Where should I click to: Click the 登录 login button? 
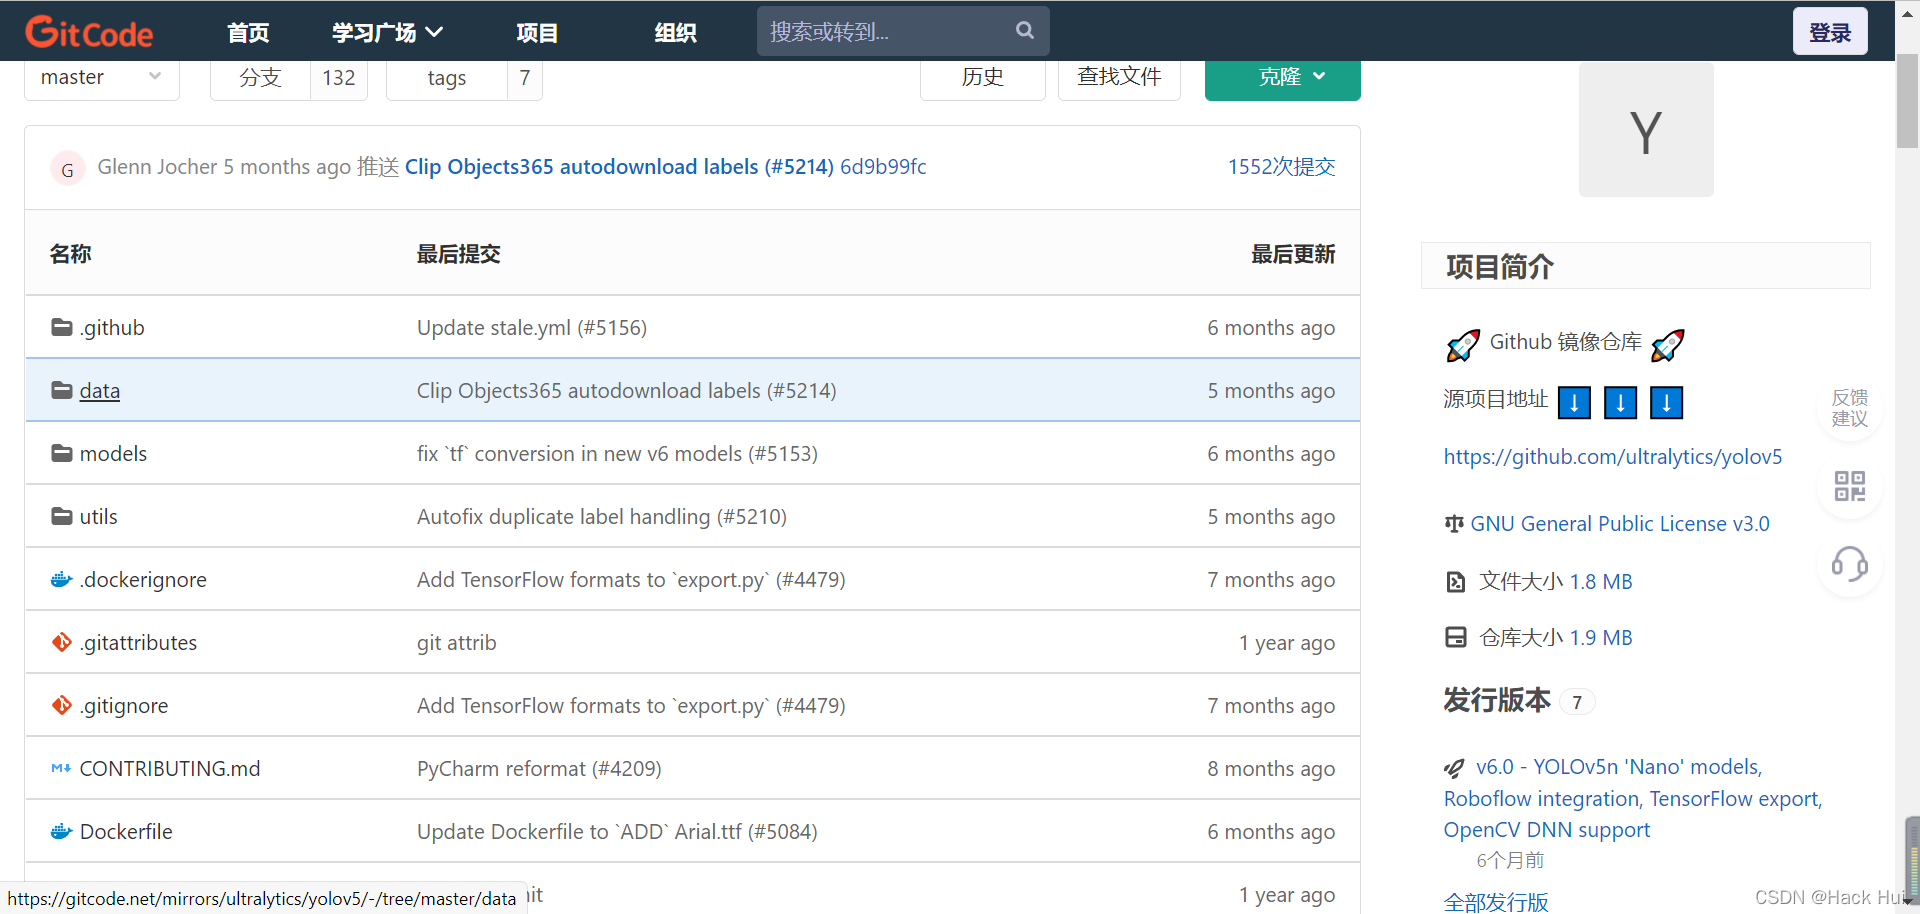click(1830, 32)
